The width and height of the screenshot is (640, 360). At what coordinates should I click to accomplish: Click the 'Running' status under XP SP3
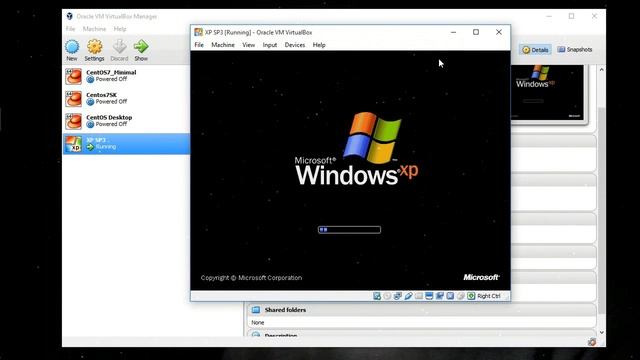pos(106,147)
